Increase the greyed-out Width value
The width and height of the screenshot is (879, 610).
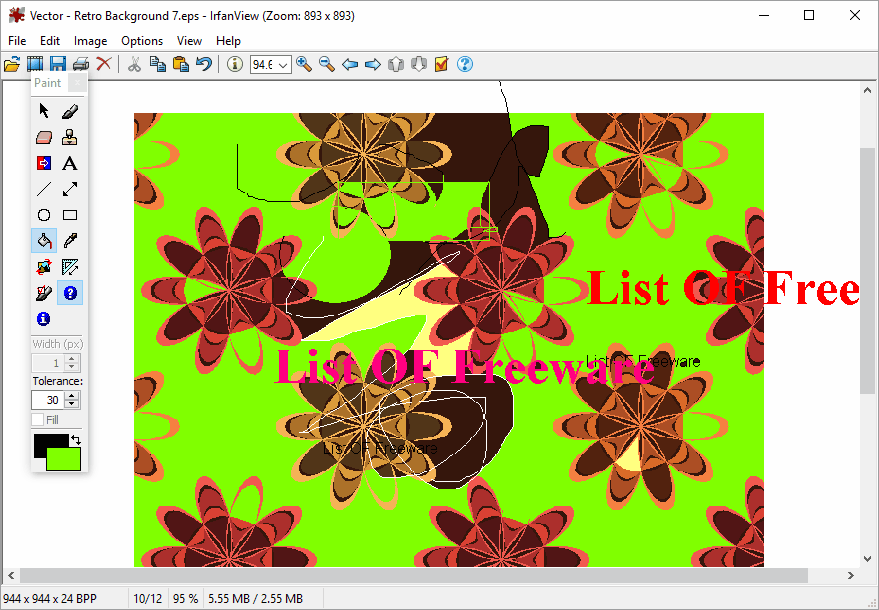71,359
